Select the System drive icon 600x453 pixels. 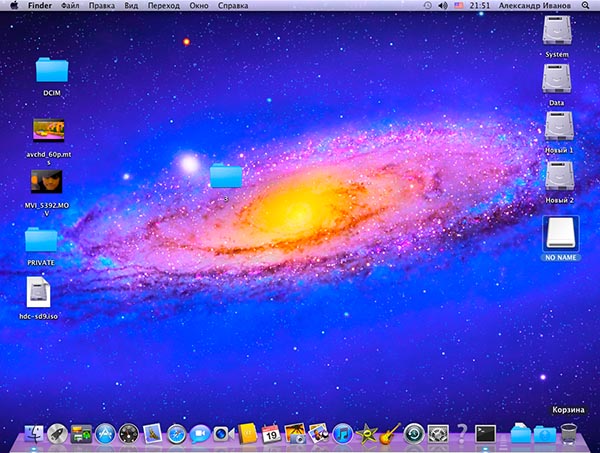[x=557, y=30]
